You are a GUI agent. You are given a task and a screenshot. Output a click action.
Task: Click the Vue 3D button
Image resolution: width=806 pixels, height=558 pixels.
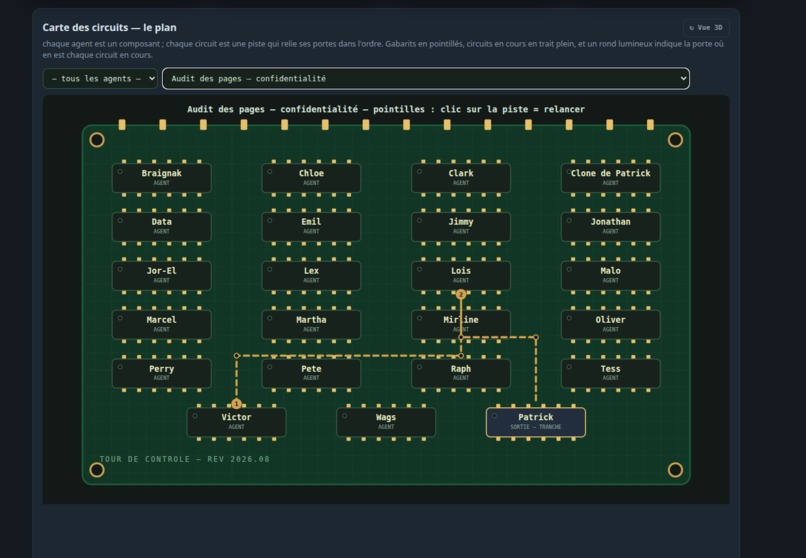coord(706,28)
